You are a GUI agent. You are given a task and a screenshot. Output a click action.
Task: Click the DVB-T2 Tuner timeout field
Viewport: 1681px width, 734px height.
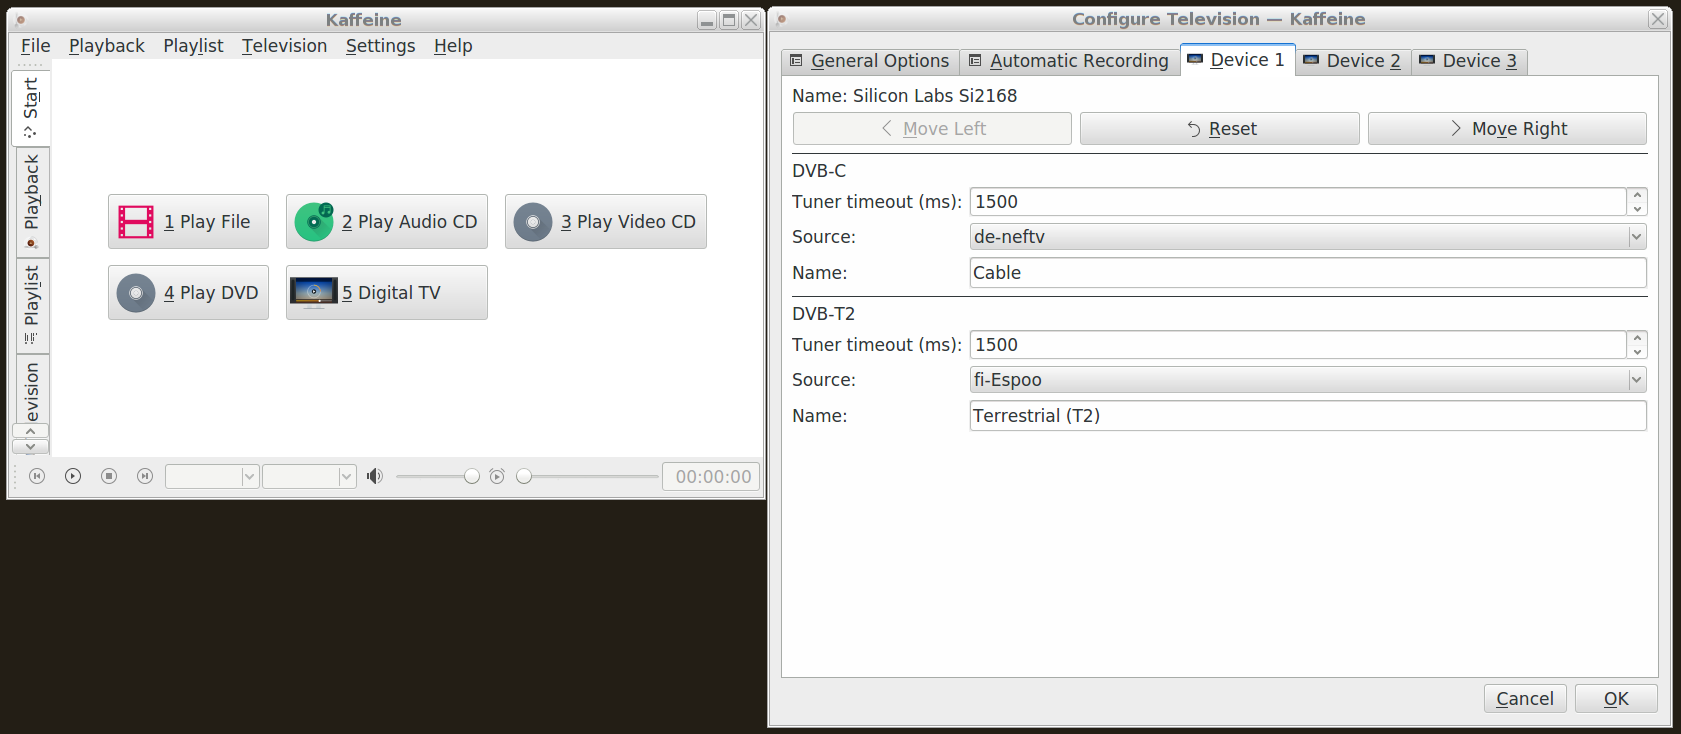(1298, 345)
